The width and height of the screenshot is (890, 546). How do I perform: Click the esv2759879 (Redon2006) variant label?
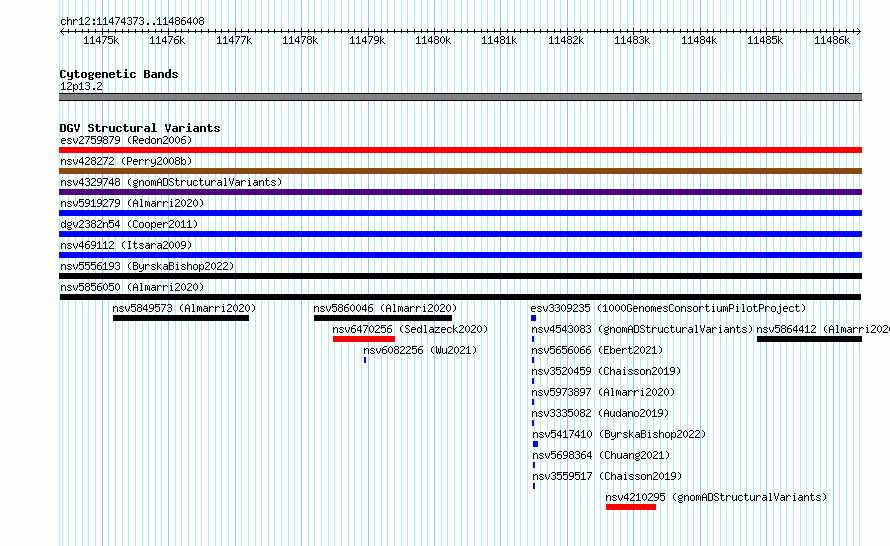tap(126, 140)
